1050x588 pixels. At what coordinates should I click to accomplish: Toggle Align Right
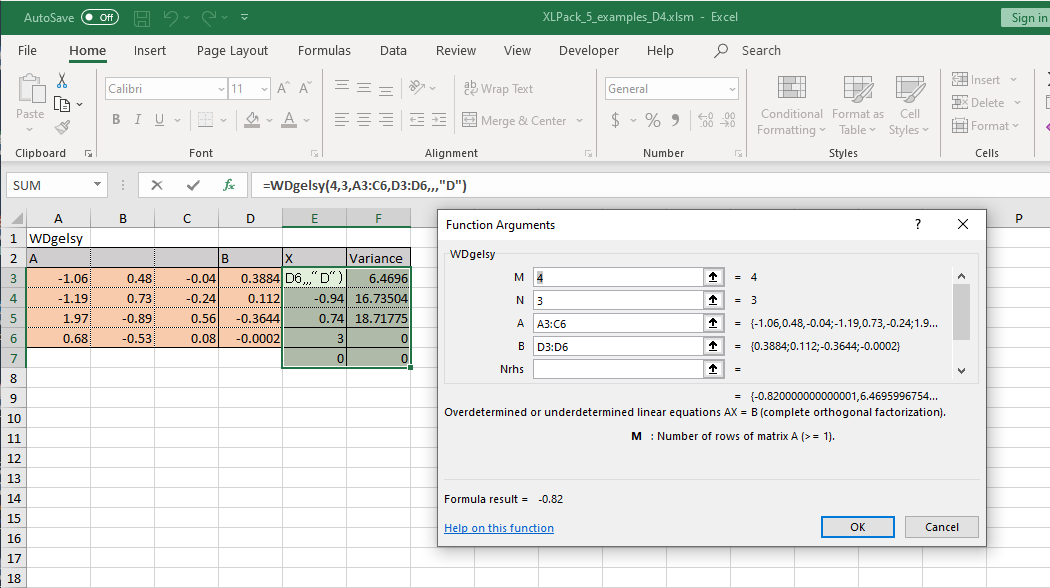pos(386,120)
